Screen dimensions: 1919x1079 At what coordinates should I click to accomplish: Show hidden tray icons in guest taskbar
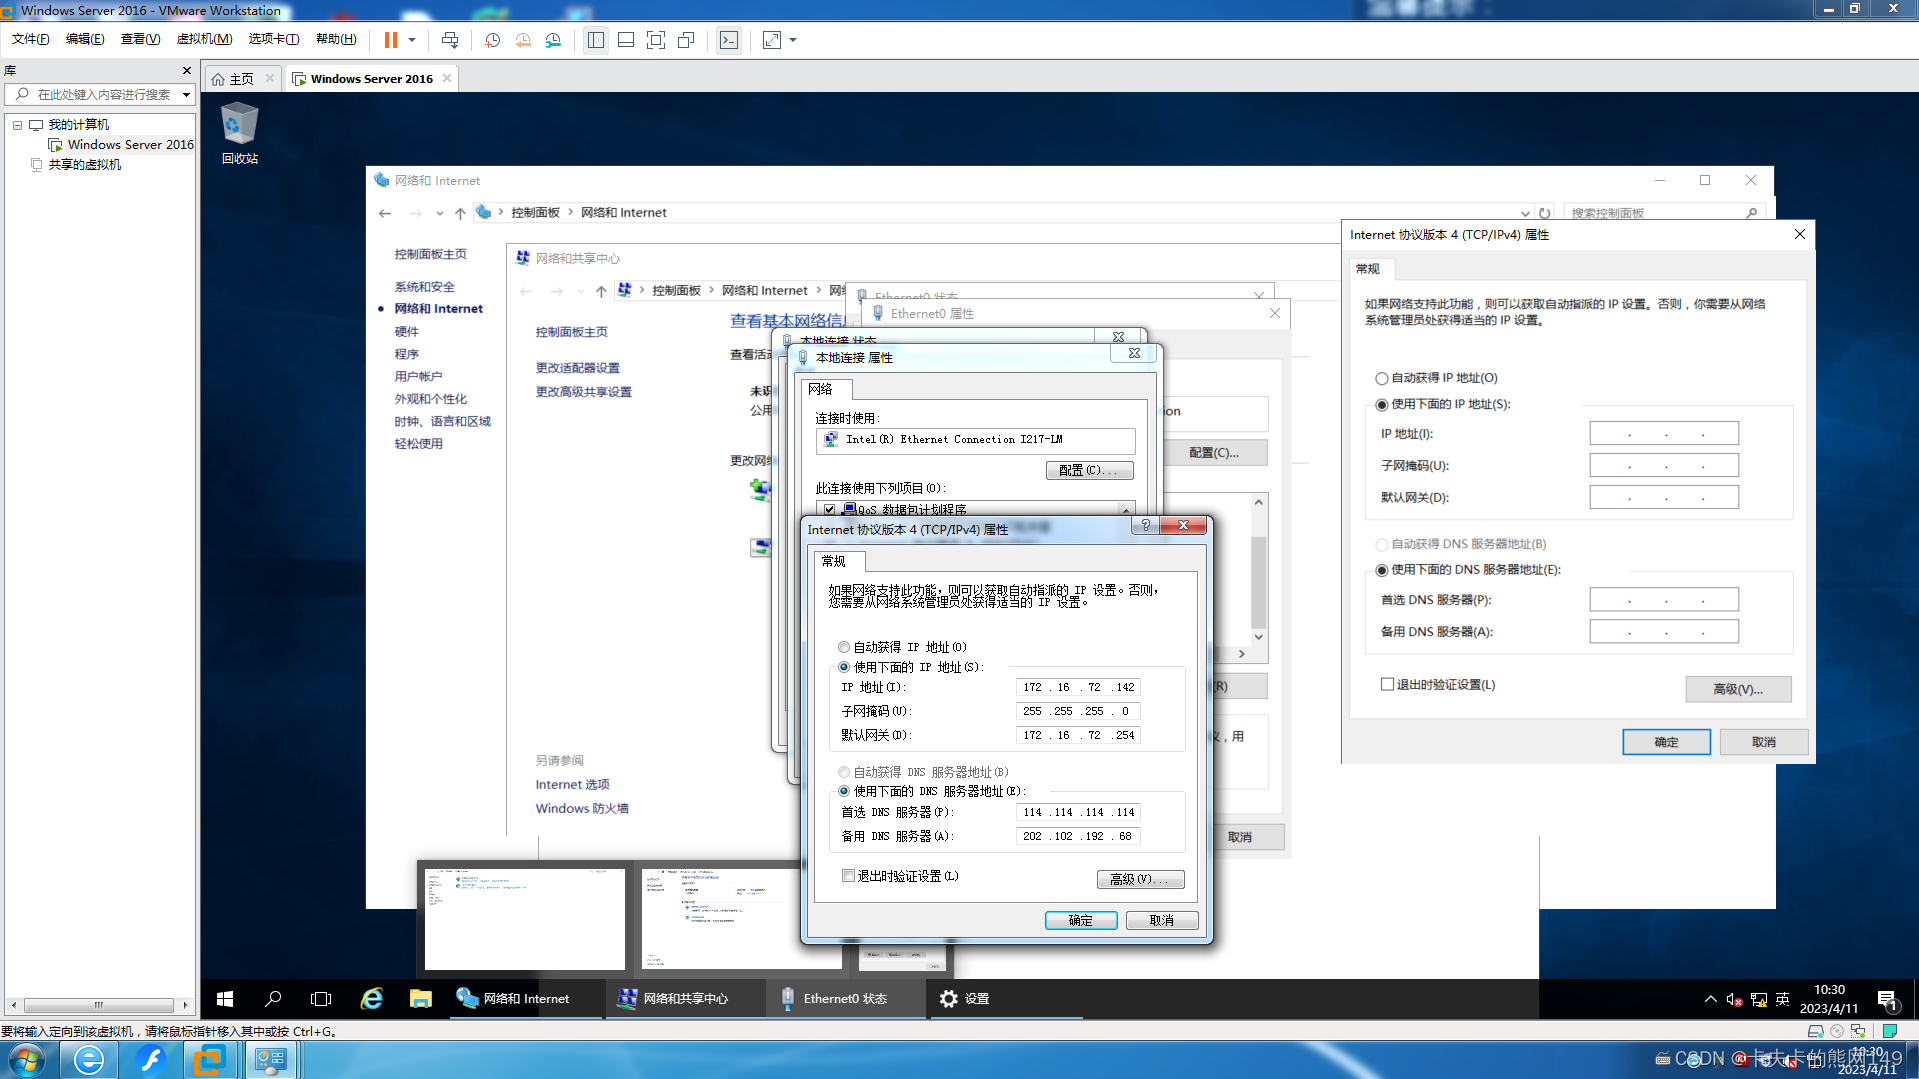tap(1710, 999)
